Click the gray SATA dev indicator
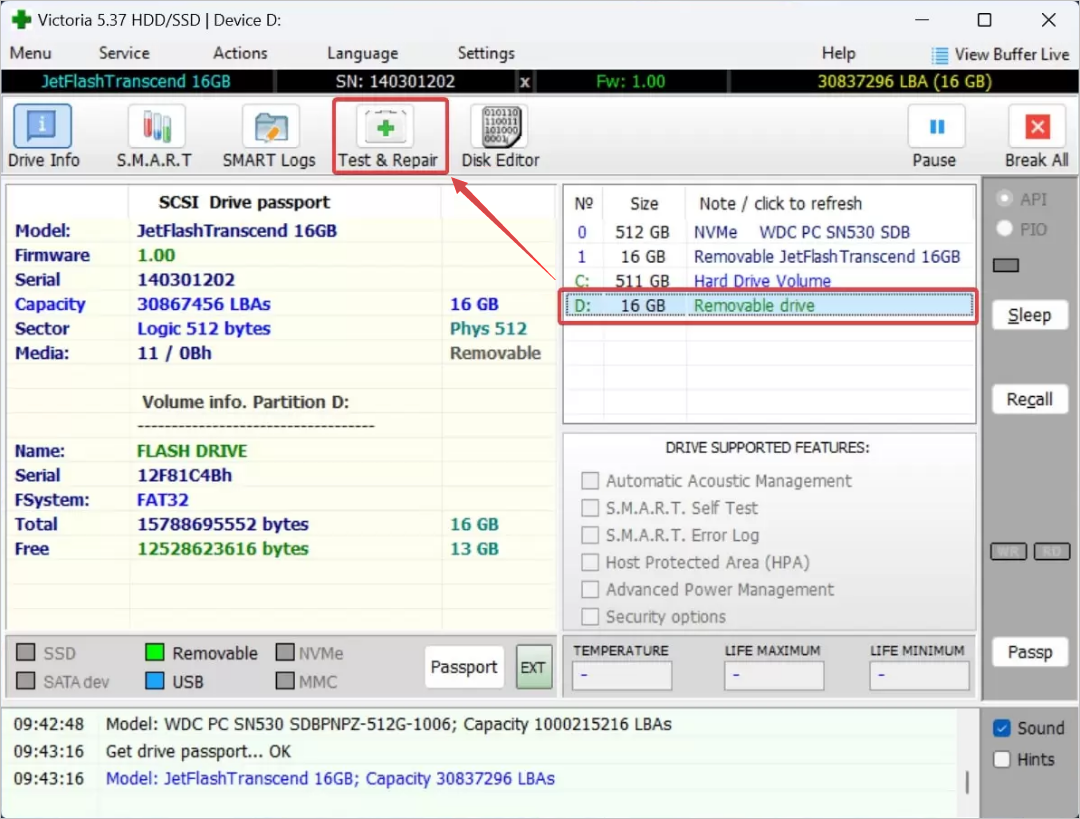The height and width of the screenshot is (819, 1080). 25,681
